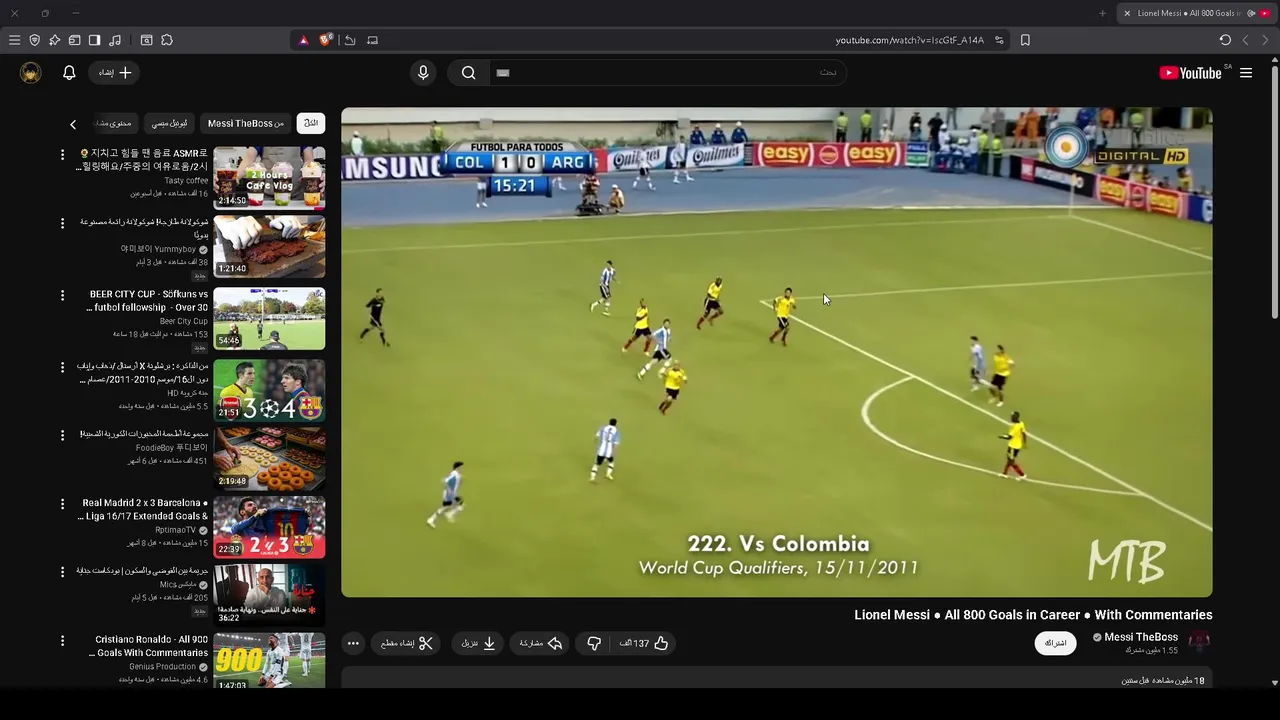
Task: Select the partially hidden leftmost filter chip
Action: click(115, 123)
